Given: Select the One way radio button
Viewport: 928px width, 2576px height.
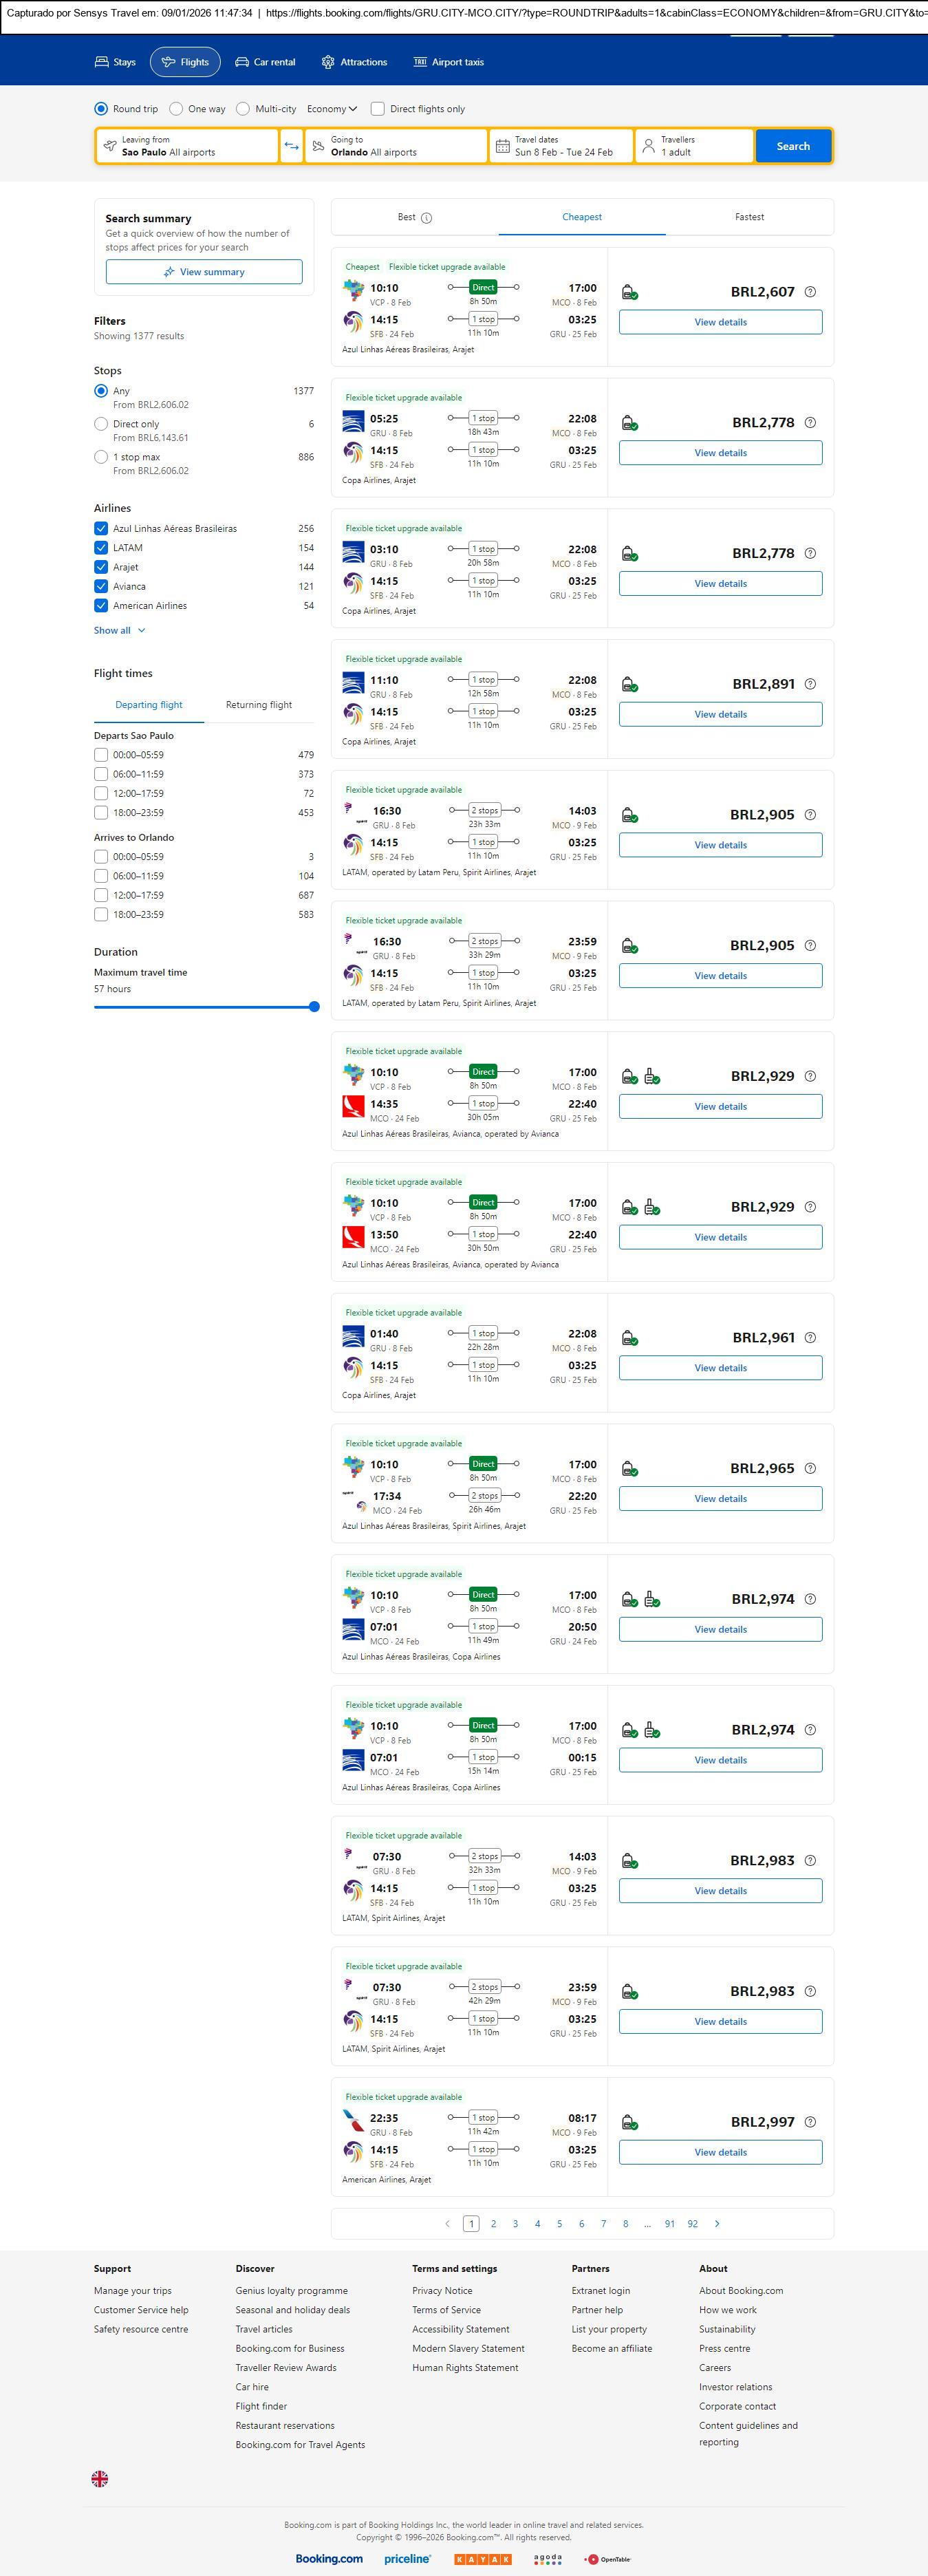Looking at the screenshot, I should [176, 109].
